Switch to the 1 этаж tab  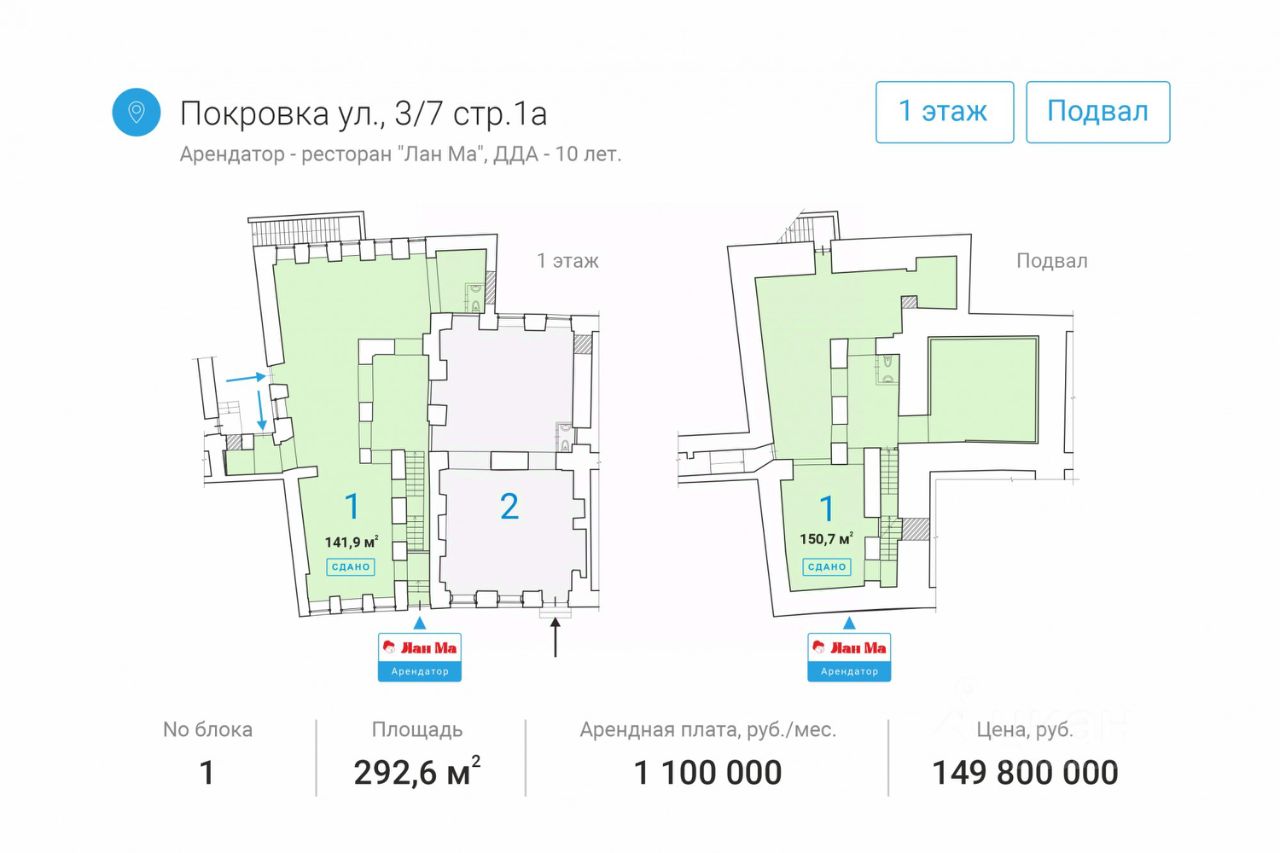[x=945, y=112]
